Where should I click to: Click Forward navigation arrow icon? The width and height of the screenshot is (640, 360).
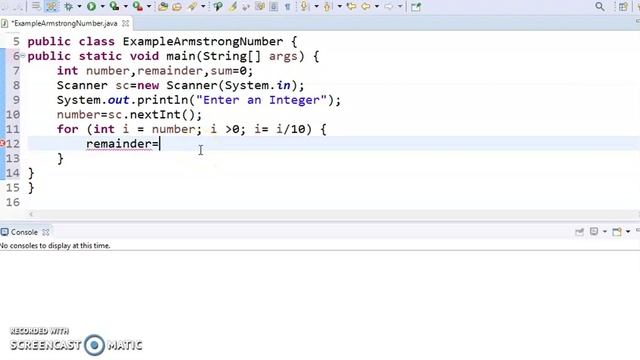[x=389, y=7]
